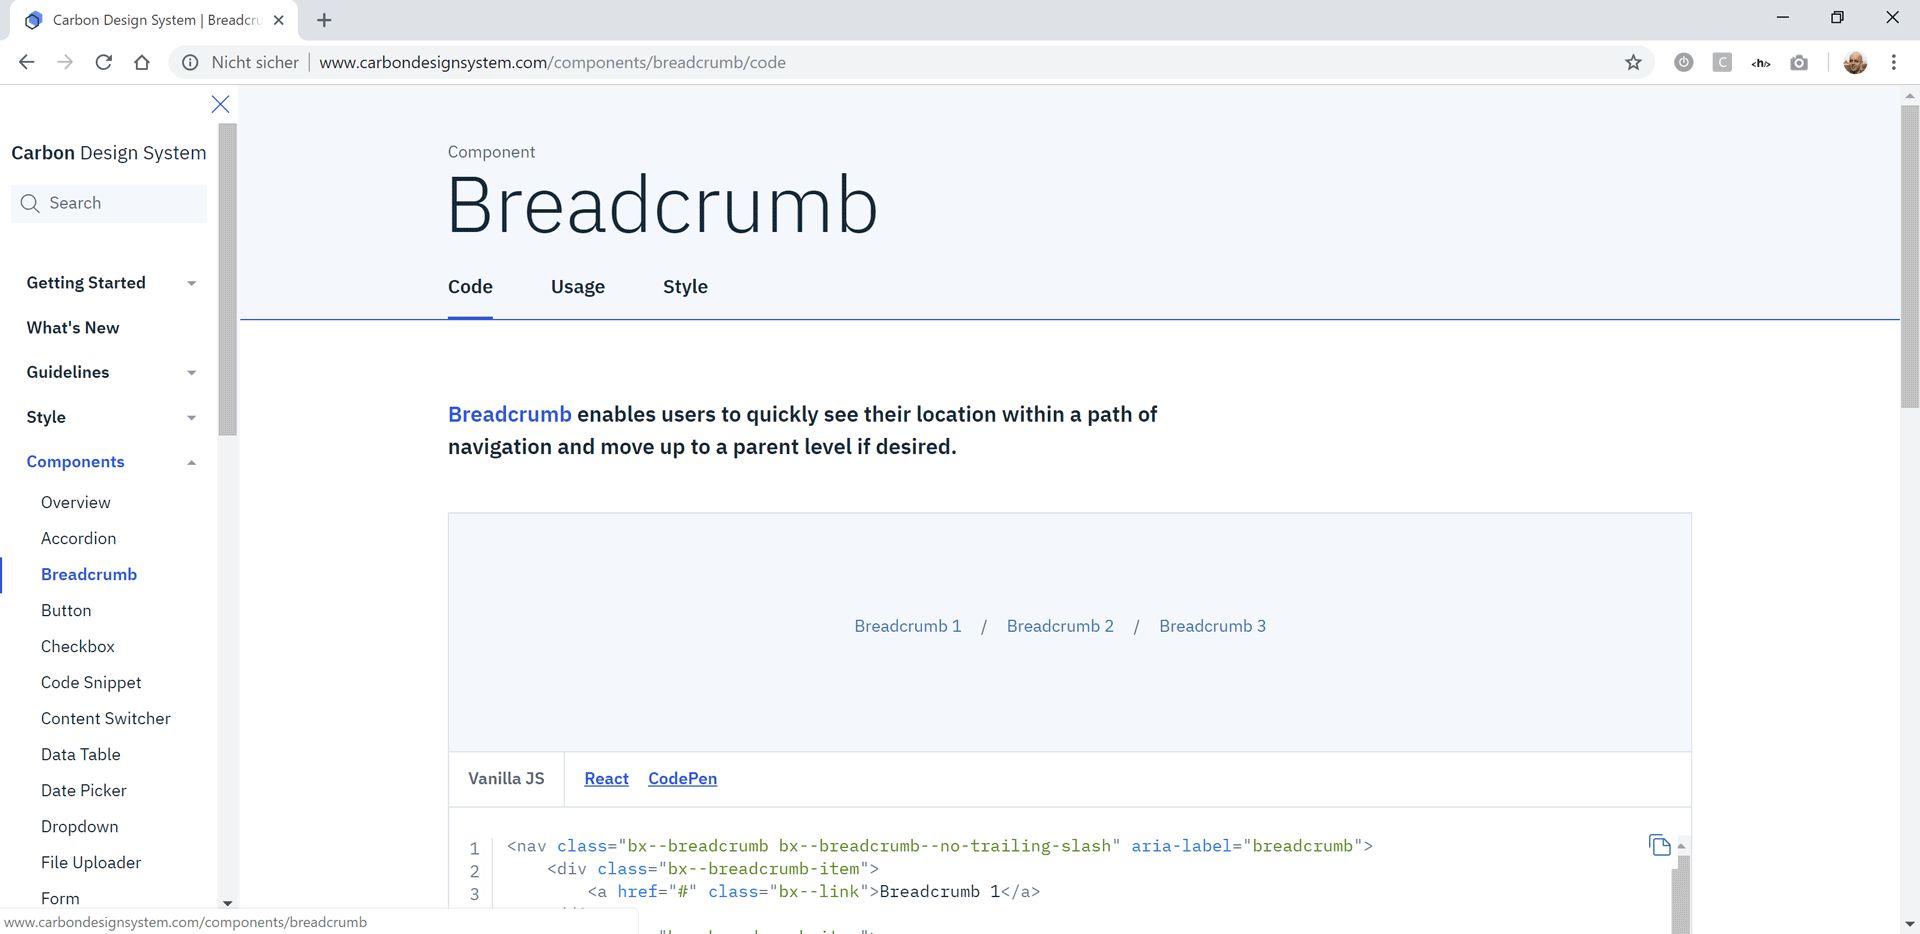Screen dimensions: 1920x934
Task: Click the browser forward arrow
Action: 65,62
